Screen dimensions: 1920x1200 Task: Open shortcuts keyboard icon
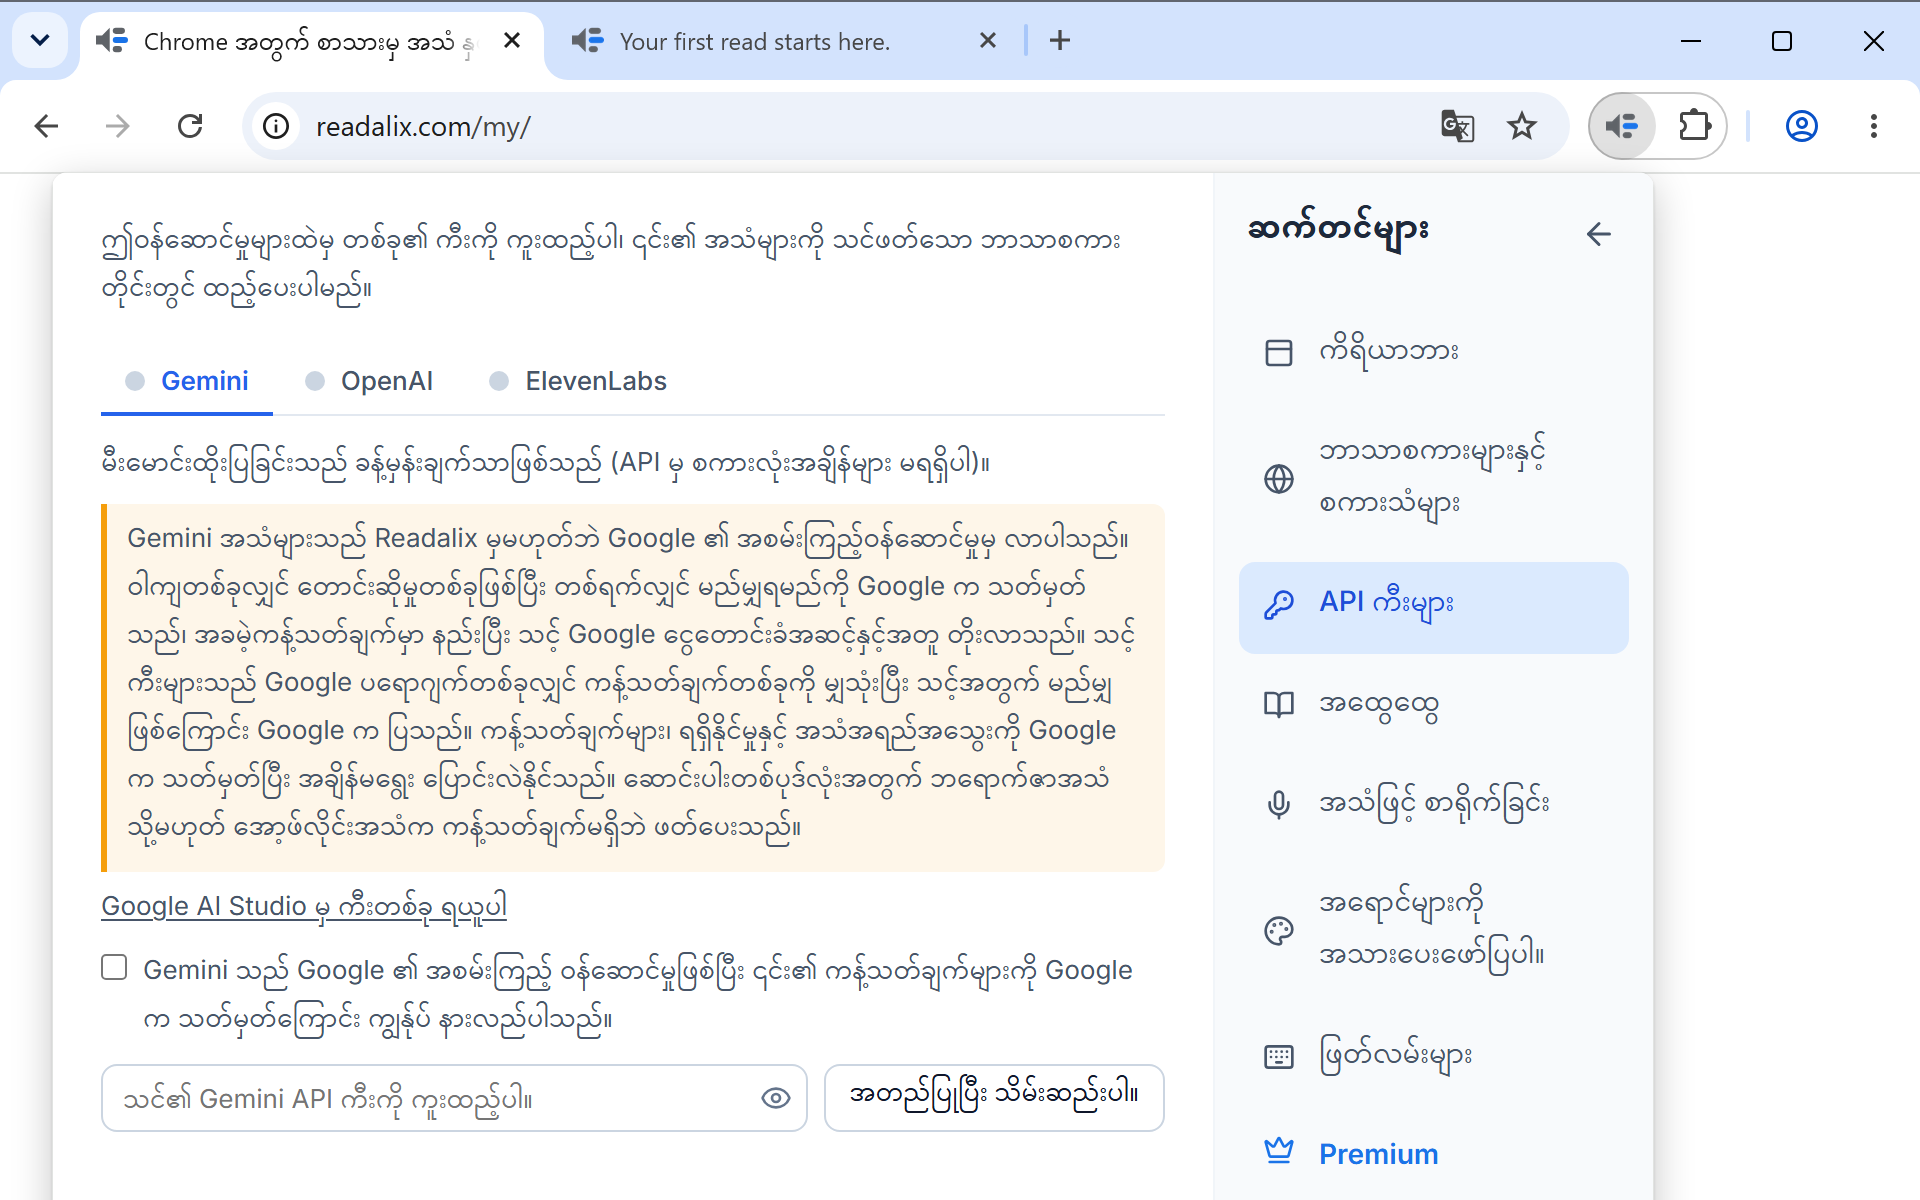click(1279, 1057)
